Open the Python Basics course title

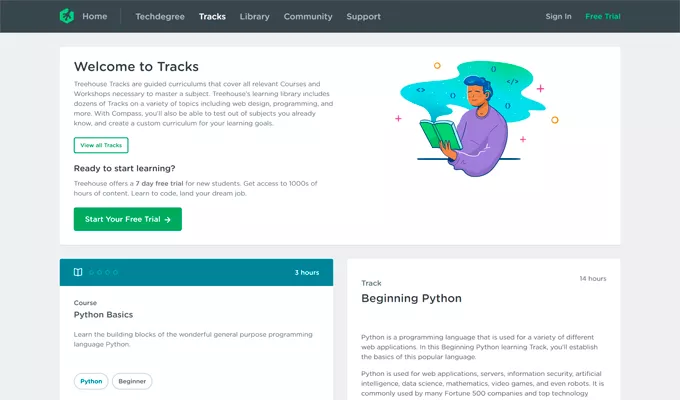pos(103,315)
